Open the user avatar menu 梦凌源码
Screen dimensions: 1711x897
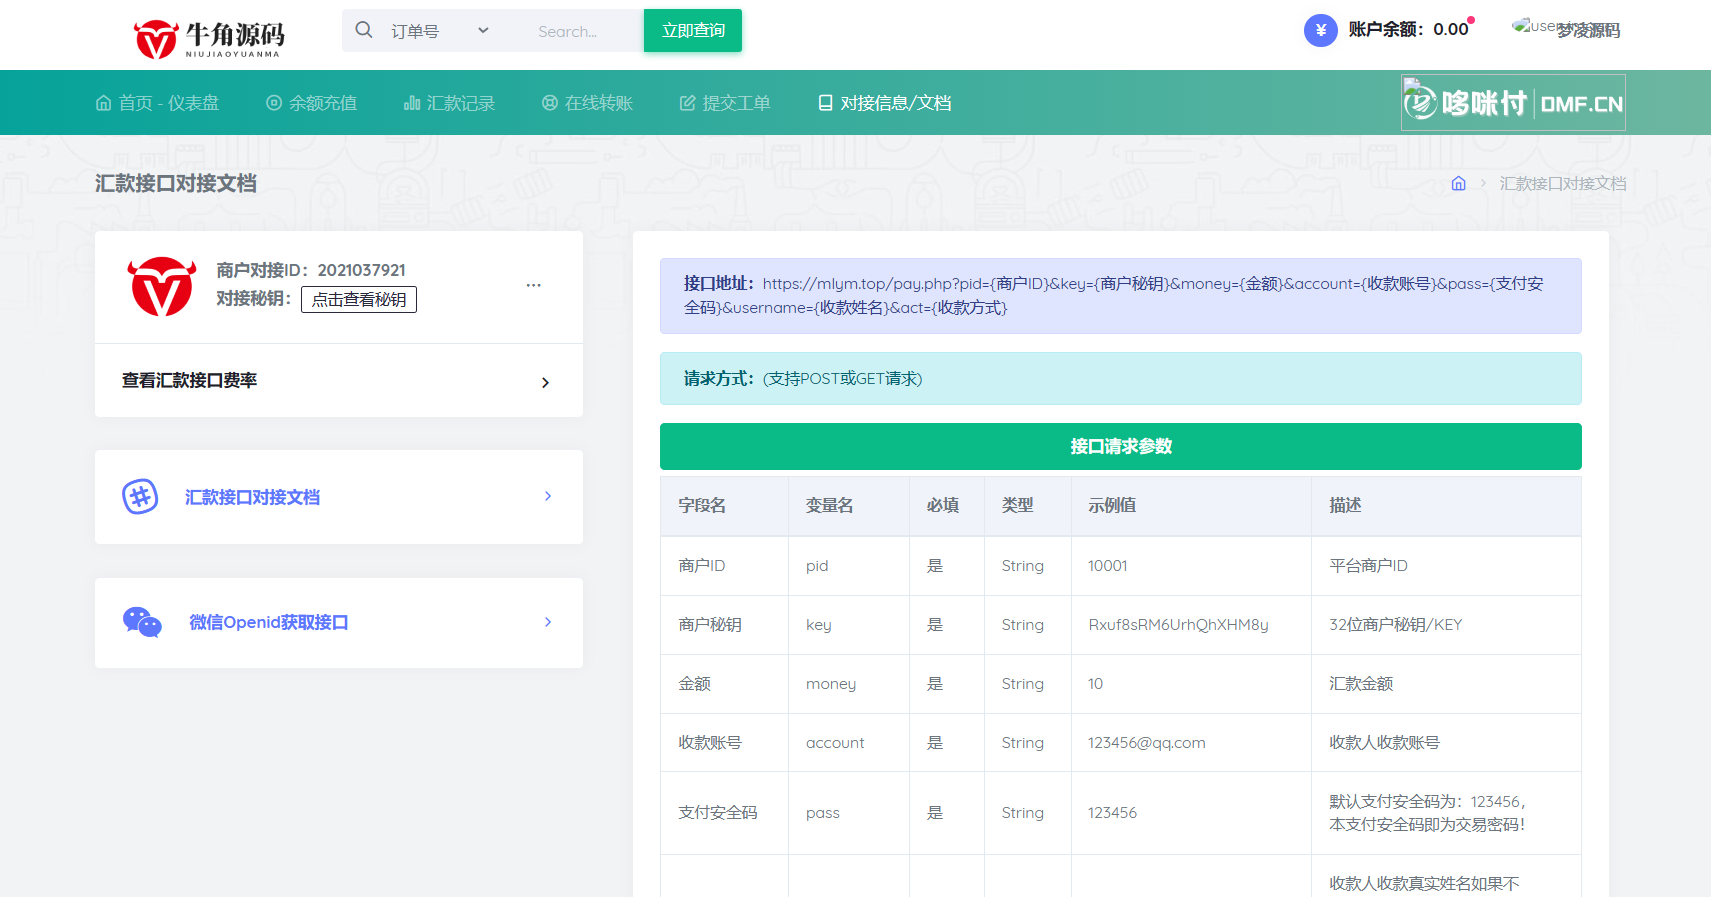point(1567,29)
